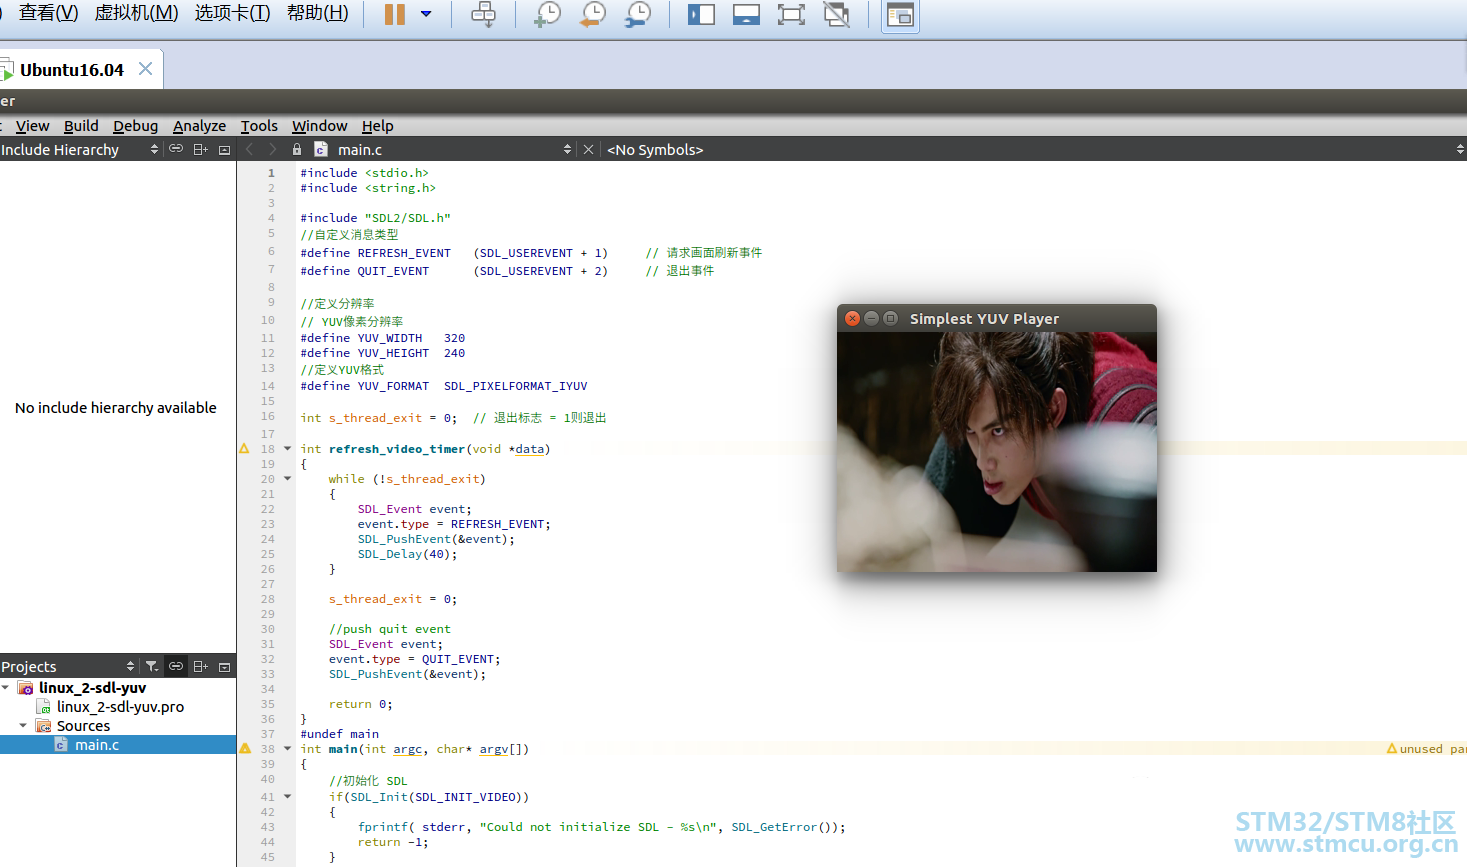
Task: Close the main.c document with the X
Action: 589,149
